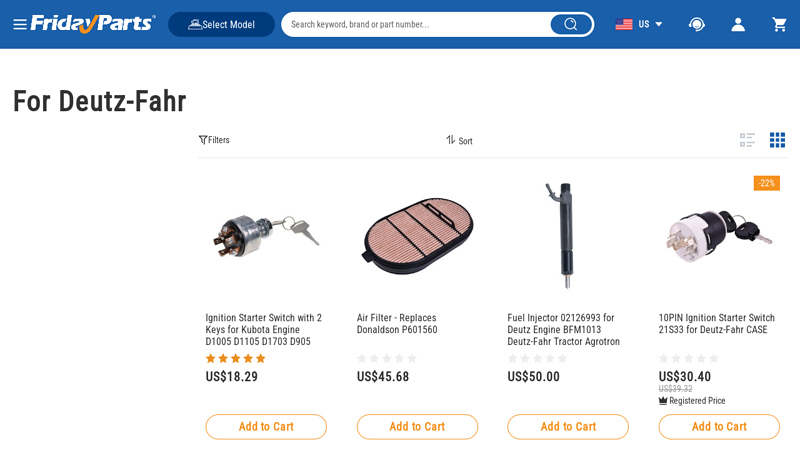
Task: Click in the keyword search field
Action: (415, 24)
